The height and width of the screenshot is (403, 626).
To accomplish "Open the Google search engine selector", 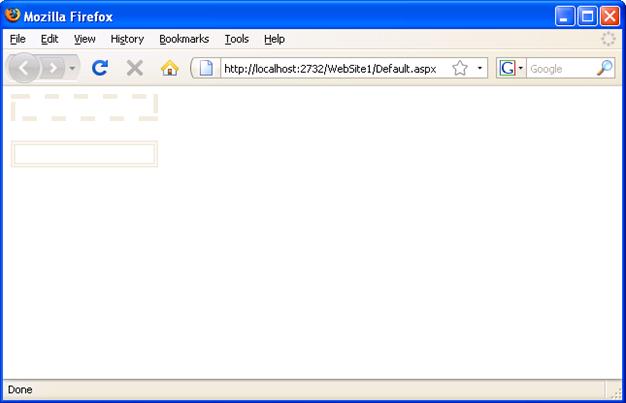I will [511, 68].
